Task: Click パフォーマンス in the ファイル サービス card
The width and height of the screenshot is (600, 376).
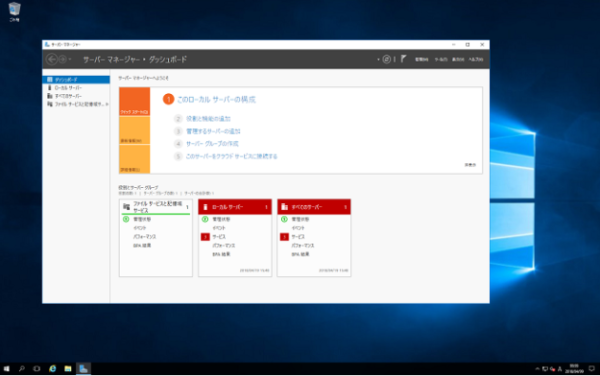Action: pos(145,237)
